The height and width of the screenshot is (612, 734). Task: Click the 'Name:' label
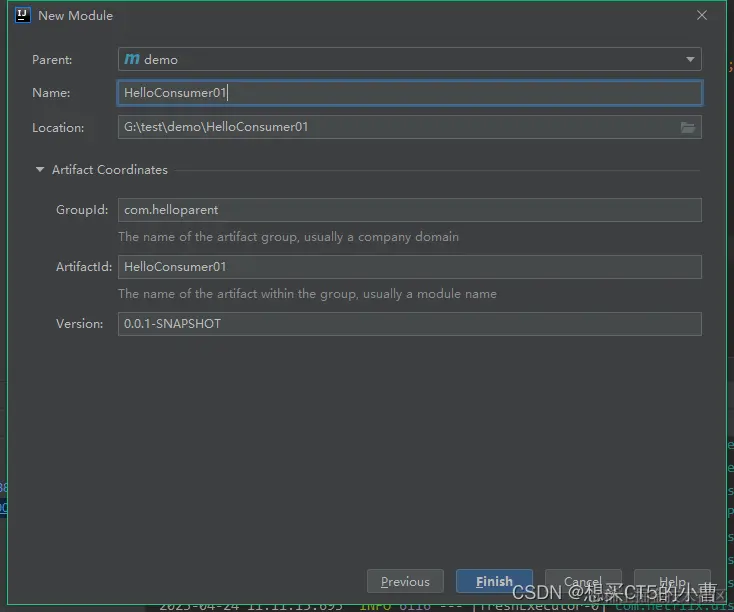coord(51,93)
